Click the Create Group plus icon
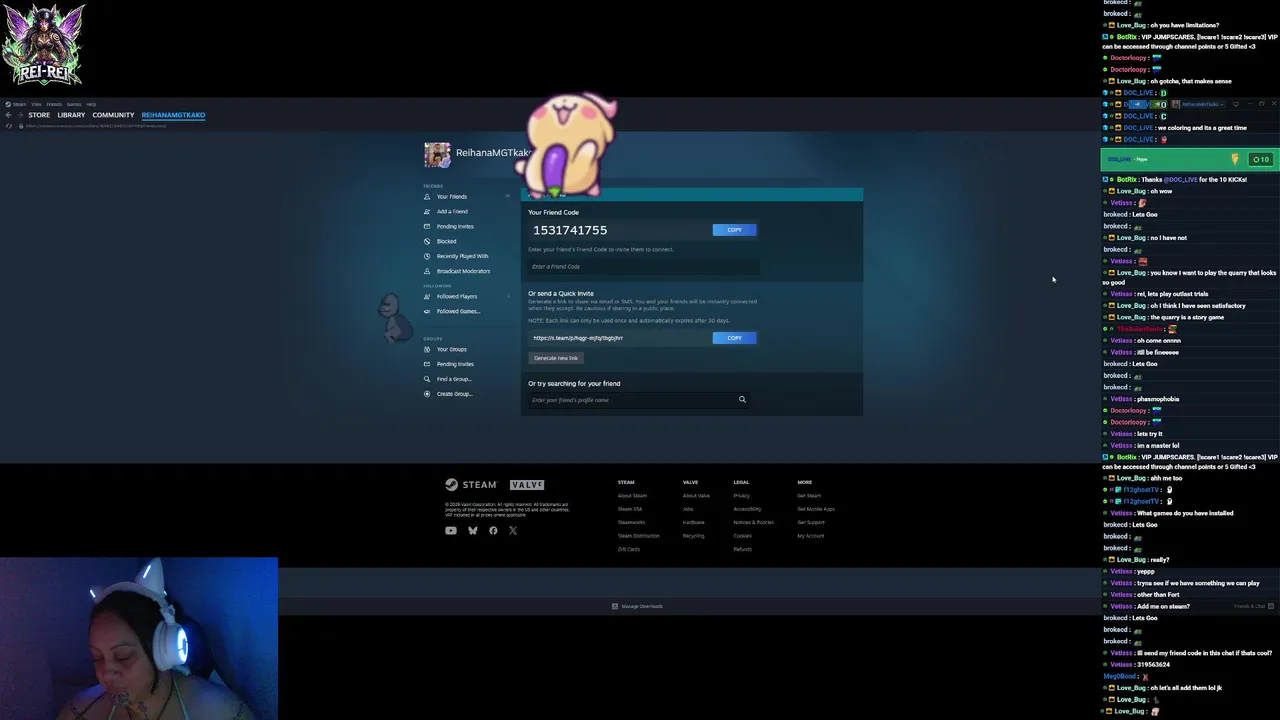 pos(427,394)
